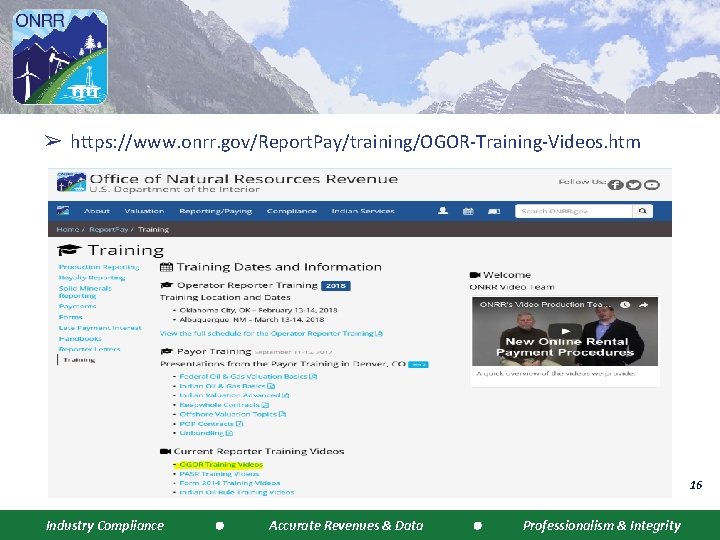Open highlighted OGOR Training Videos link
Screen dimensions: 720x540
pyautogui.click(x=221, y=464)
